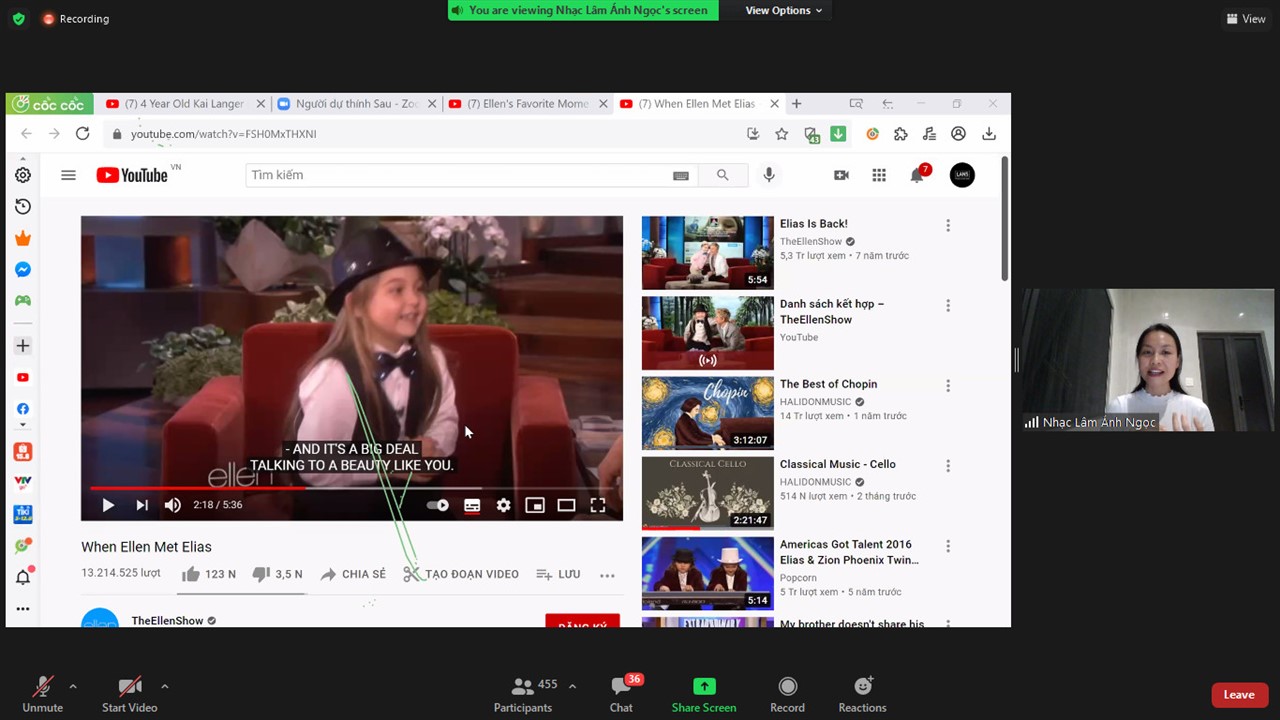
Task: Enter fullscreen video mode
Action: point(598,505)
